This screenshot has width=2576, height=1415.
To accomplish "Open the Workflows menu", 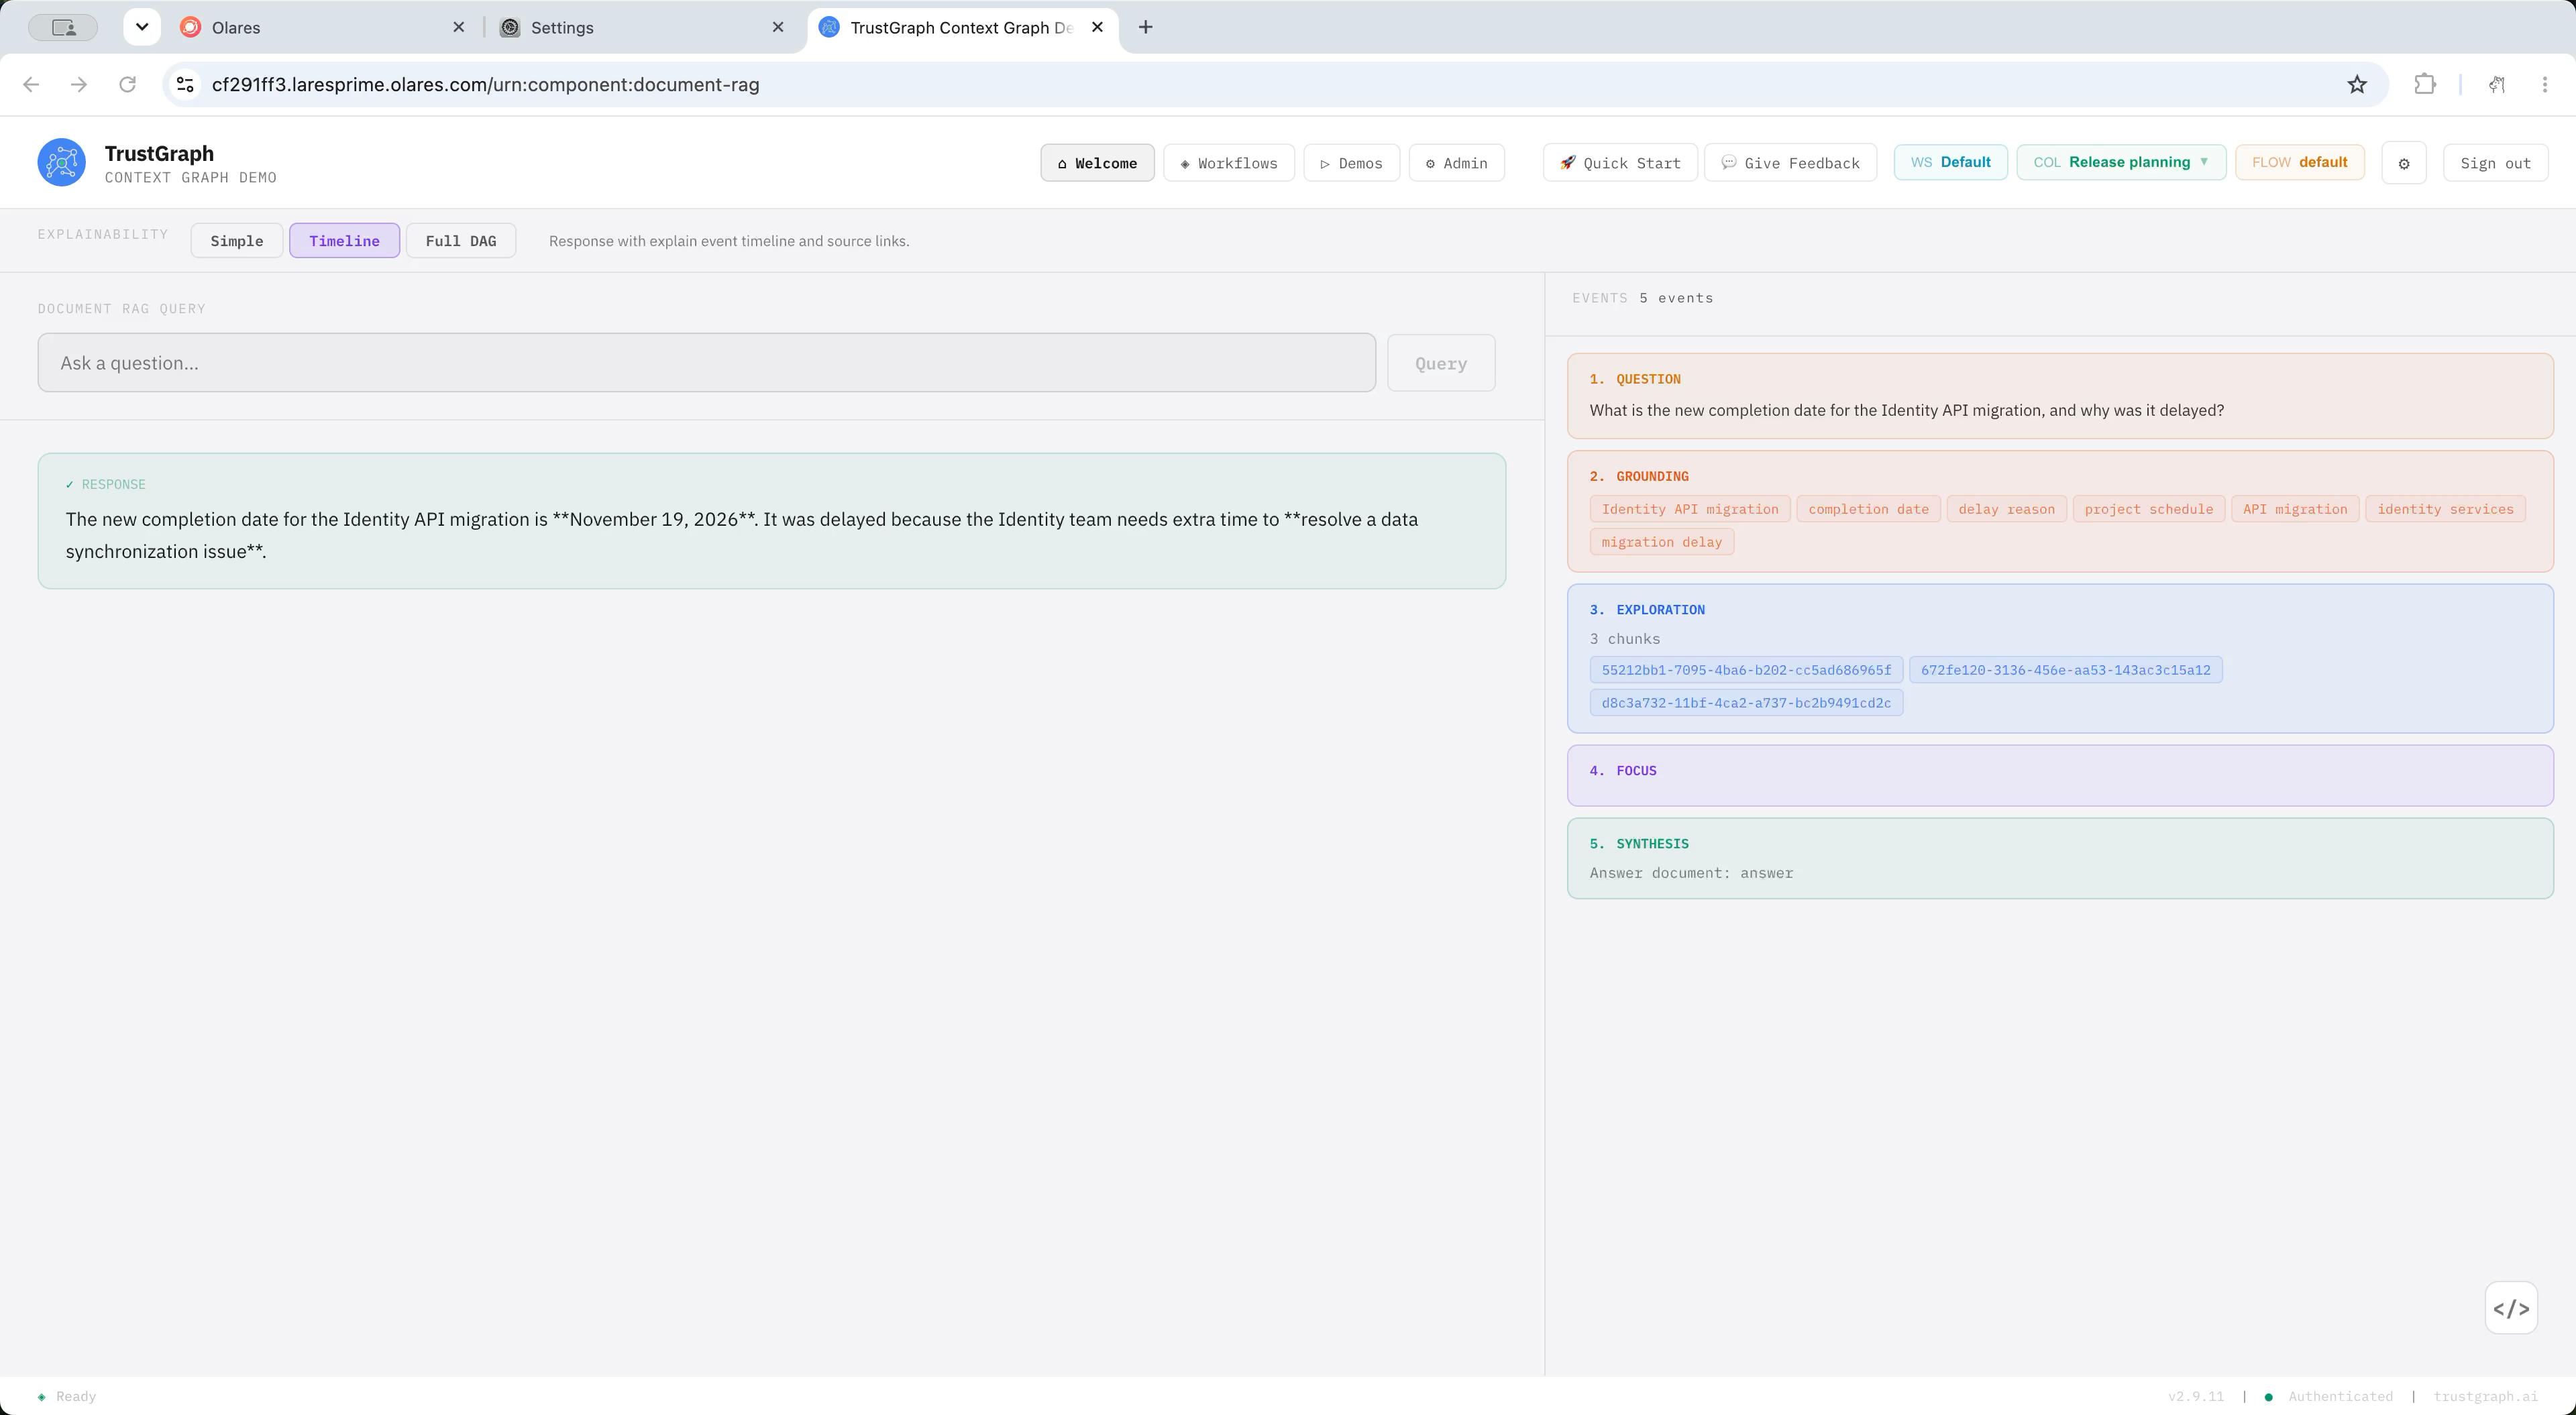I will (x=1229, y=163).
